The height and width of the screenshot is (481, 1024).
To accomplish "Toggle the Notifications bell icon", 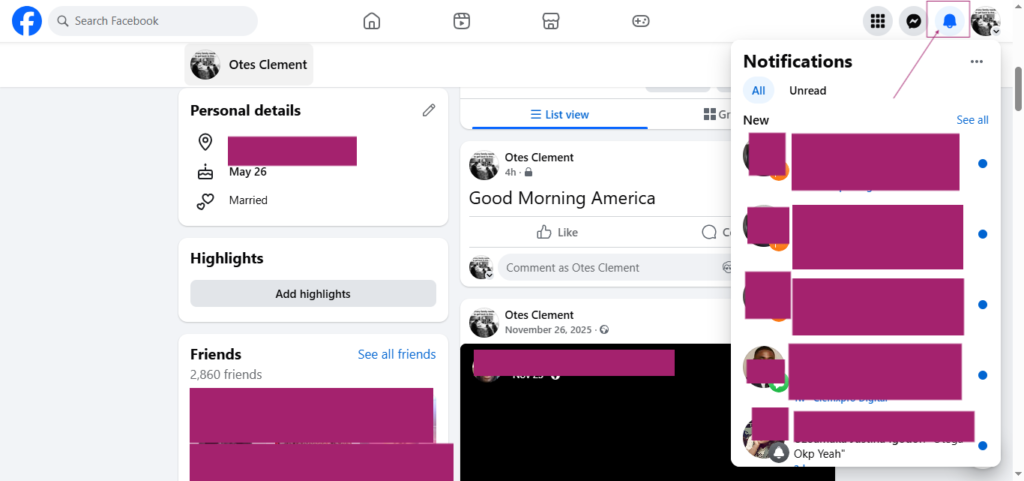I will tap(950, 22).
